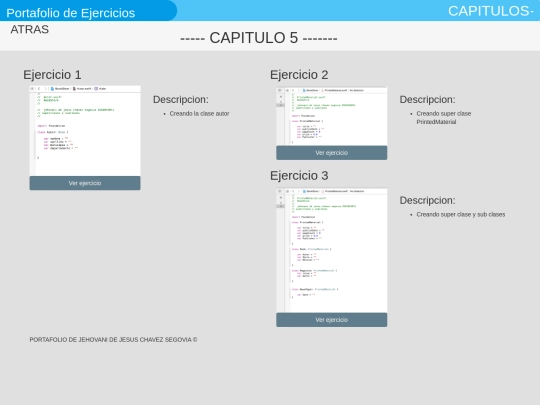540x405 pixels.
Task: Open the Ejercicio 3 code screenshot thumbnail
Action: pyautogui.click(x=332, y=250)
